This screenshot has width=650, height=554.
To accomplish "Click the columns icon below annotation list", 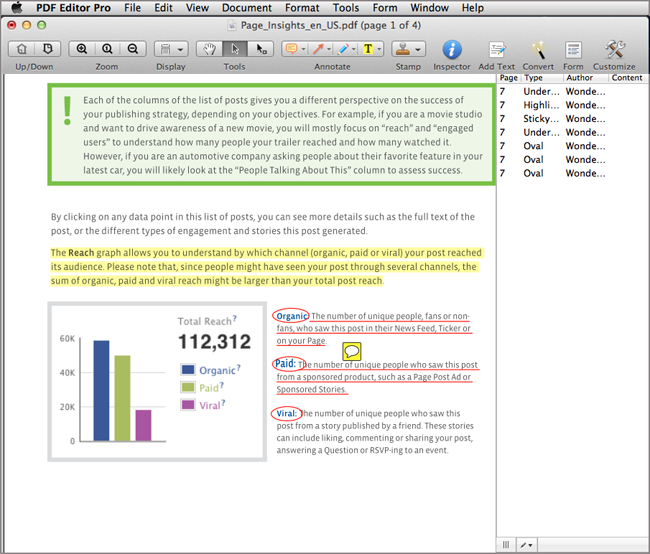I will [506, 544].
